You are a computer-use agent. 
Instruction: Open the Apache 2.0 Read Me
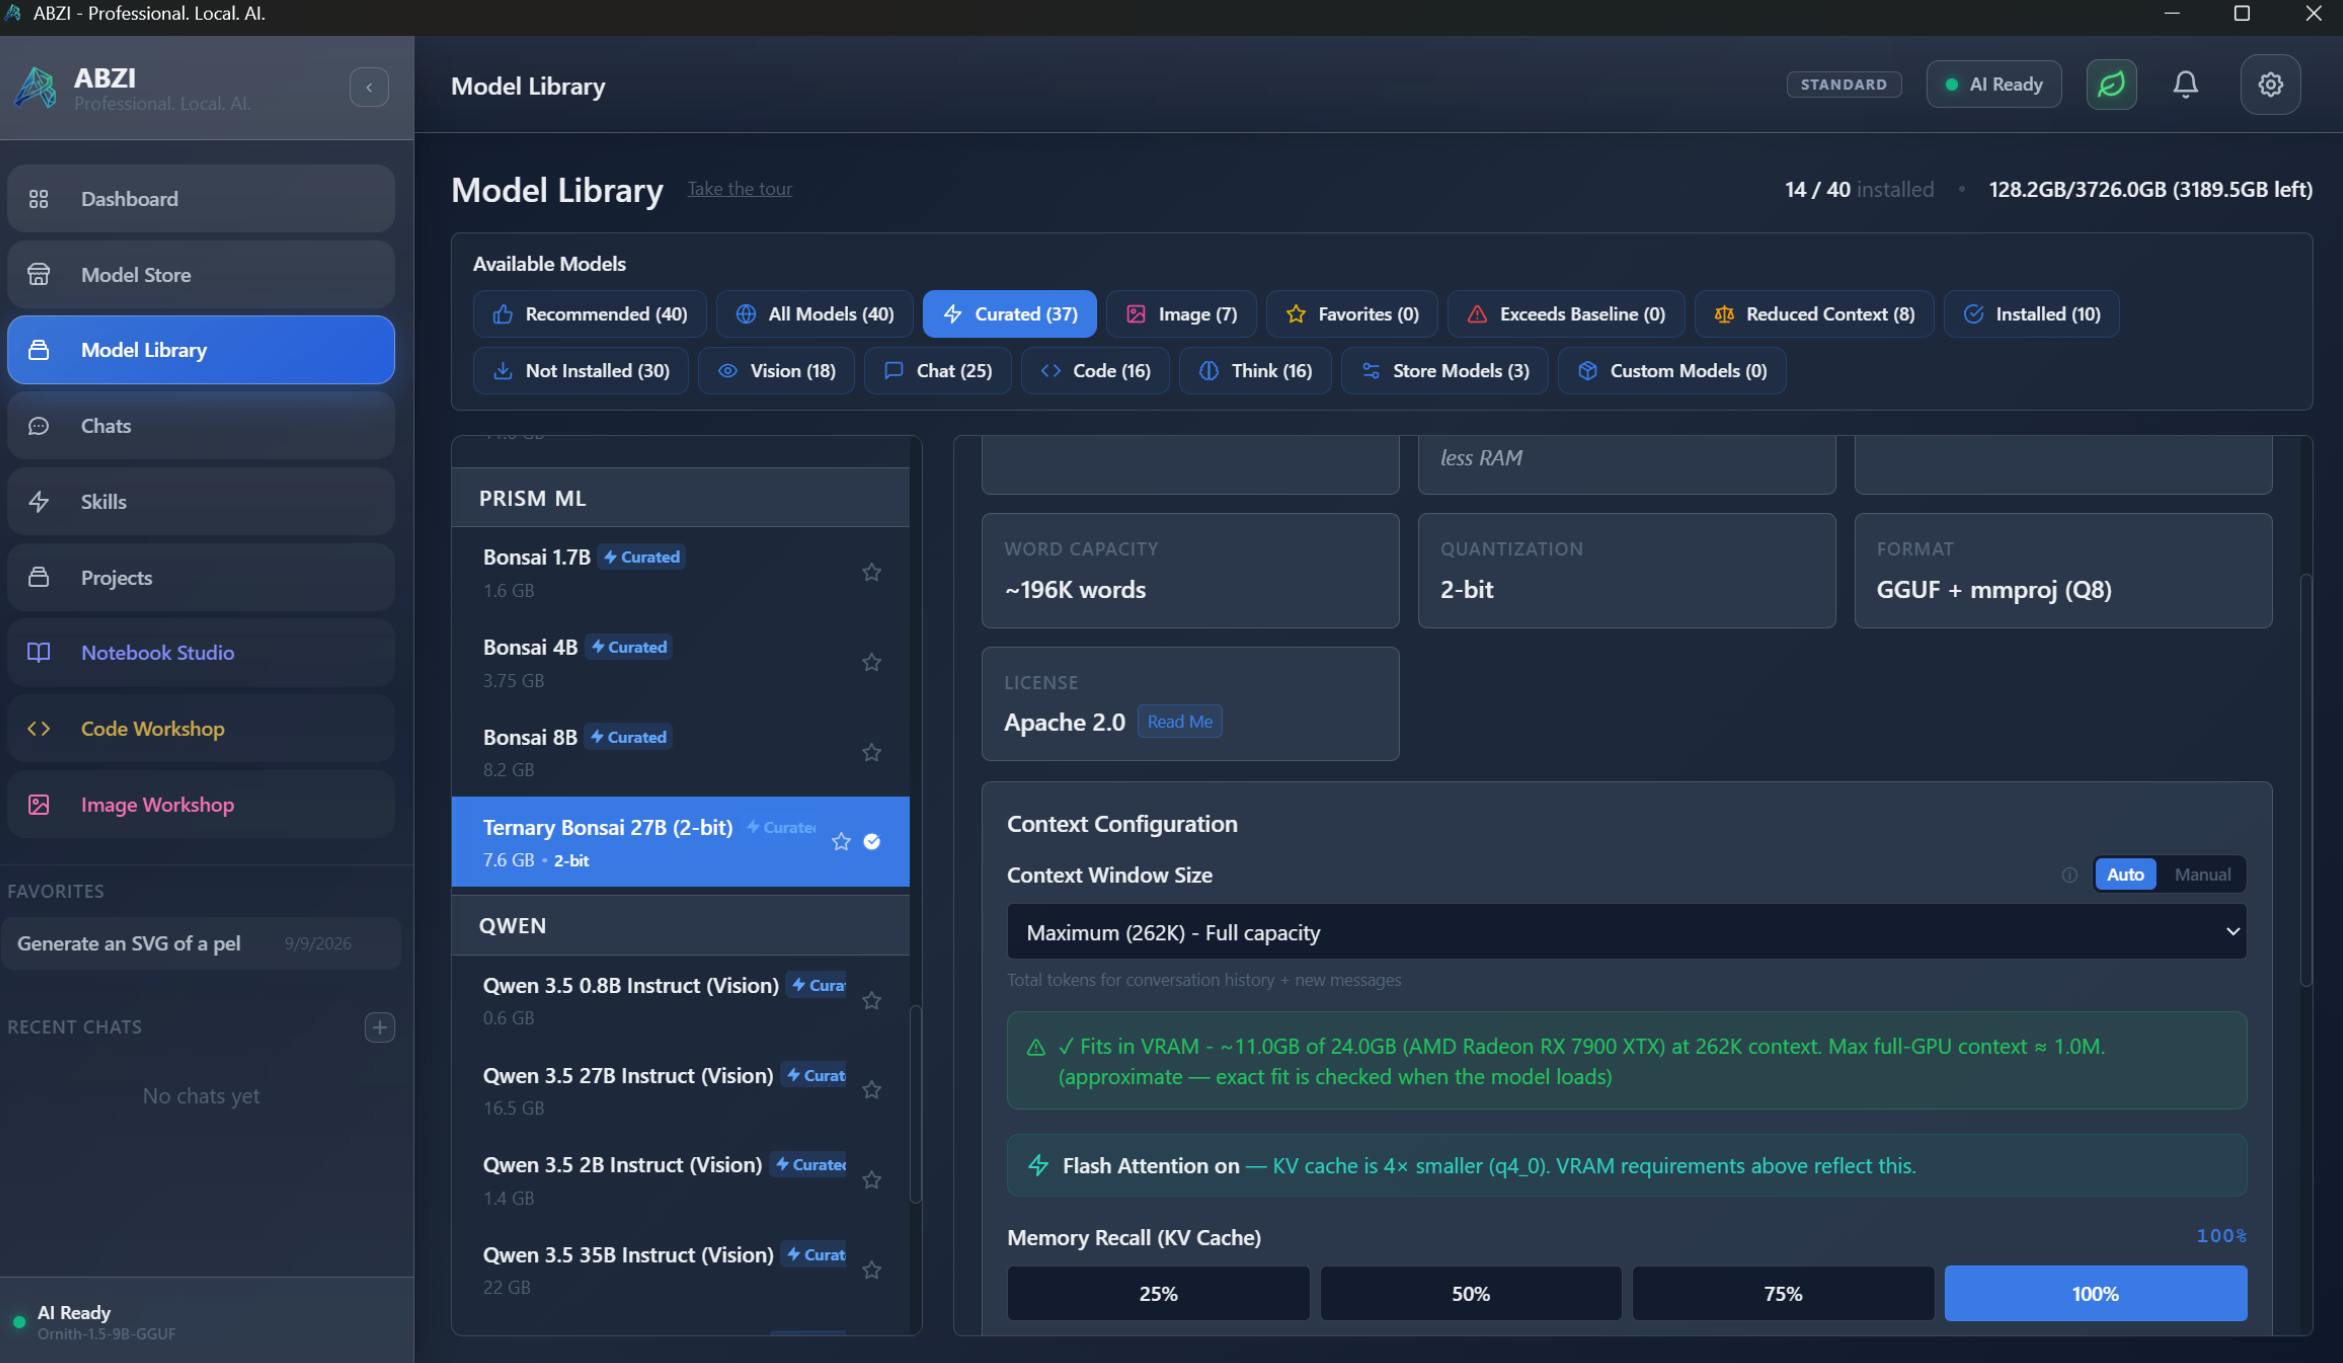point(1179,721)
